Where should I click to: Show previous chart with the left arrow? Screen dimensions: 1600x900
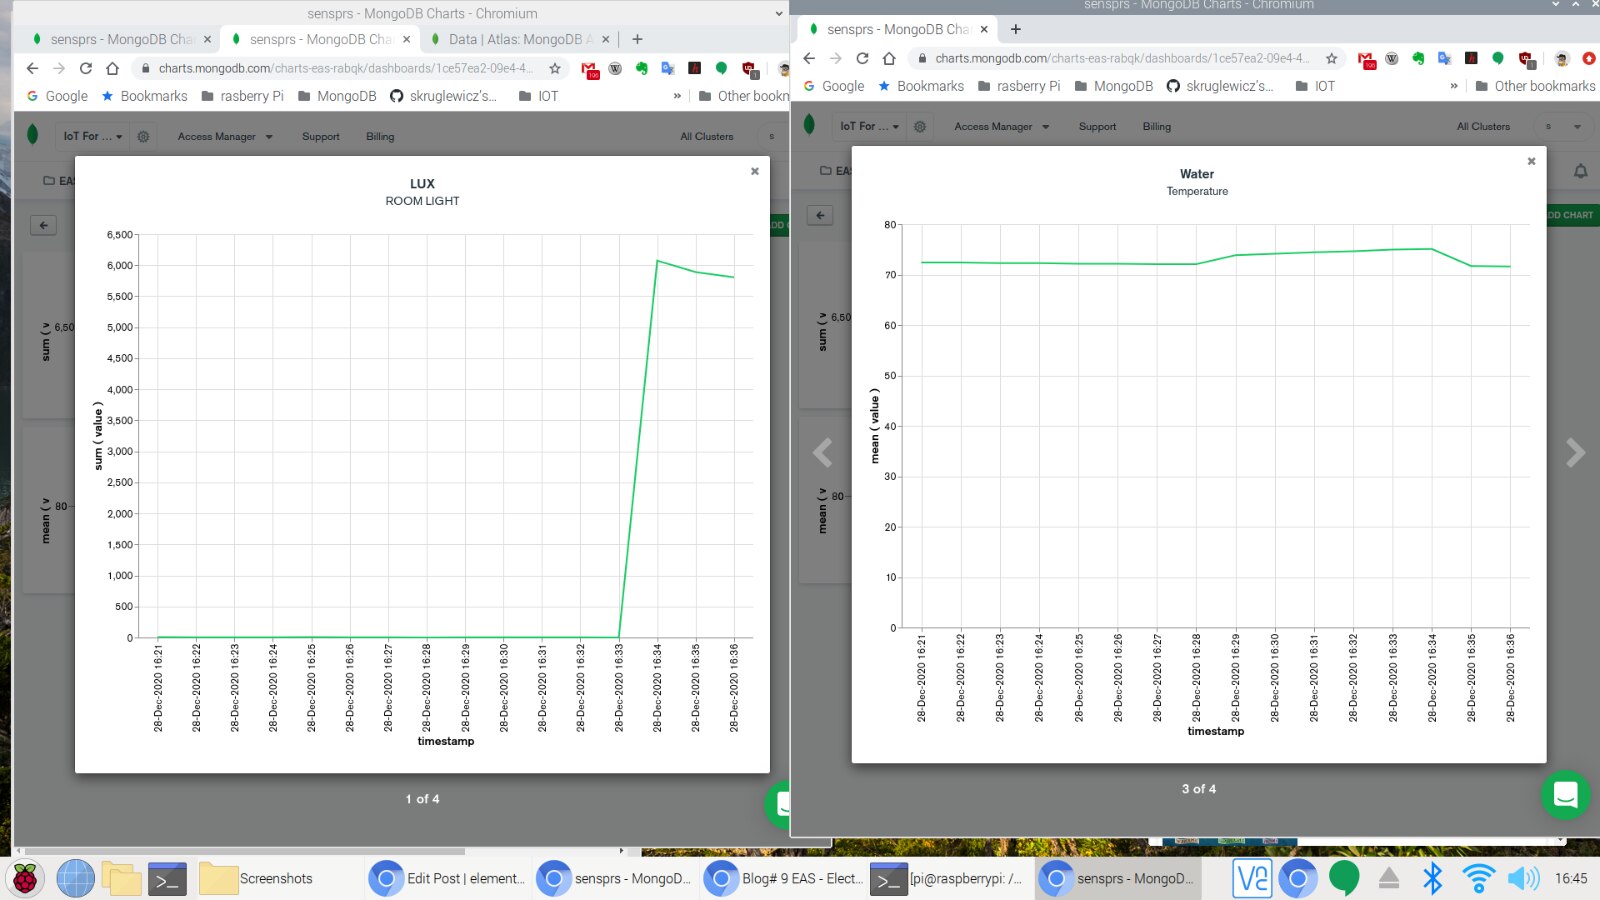823,453
